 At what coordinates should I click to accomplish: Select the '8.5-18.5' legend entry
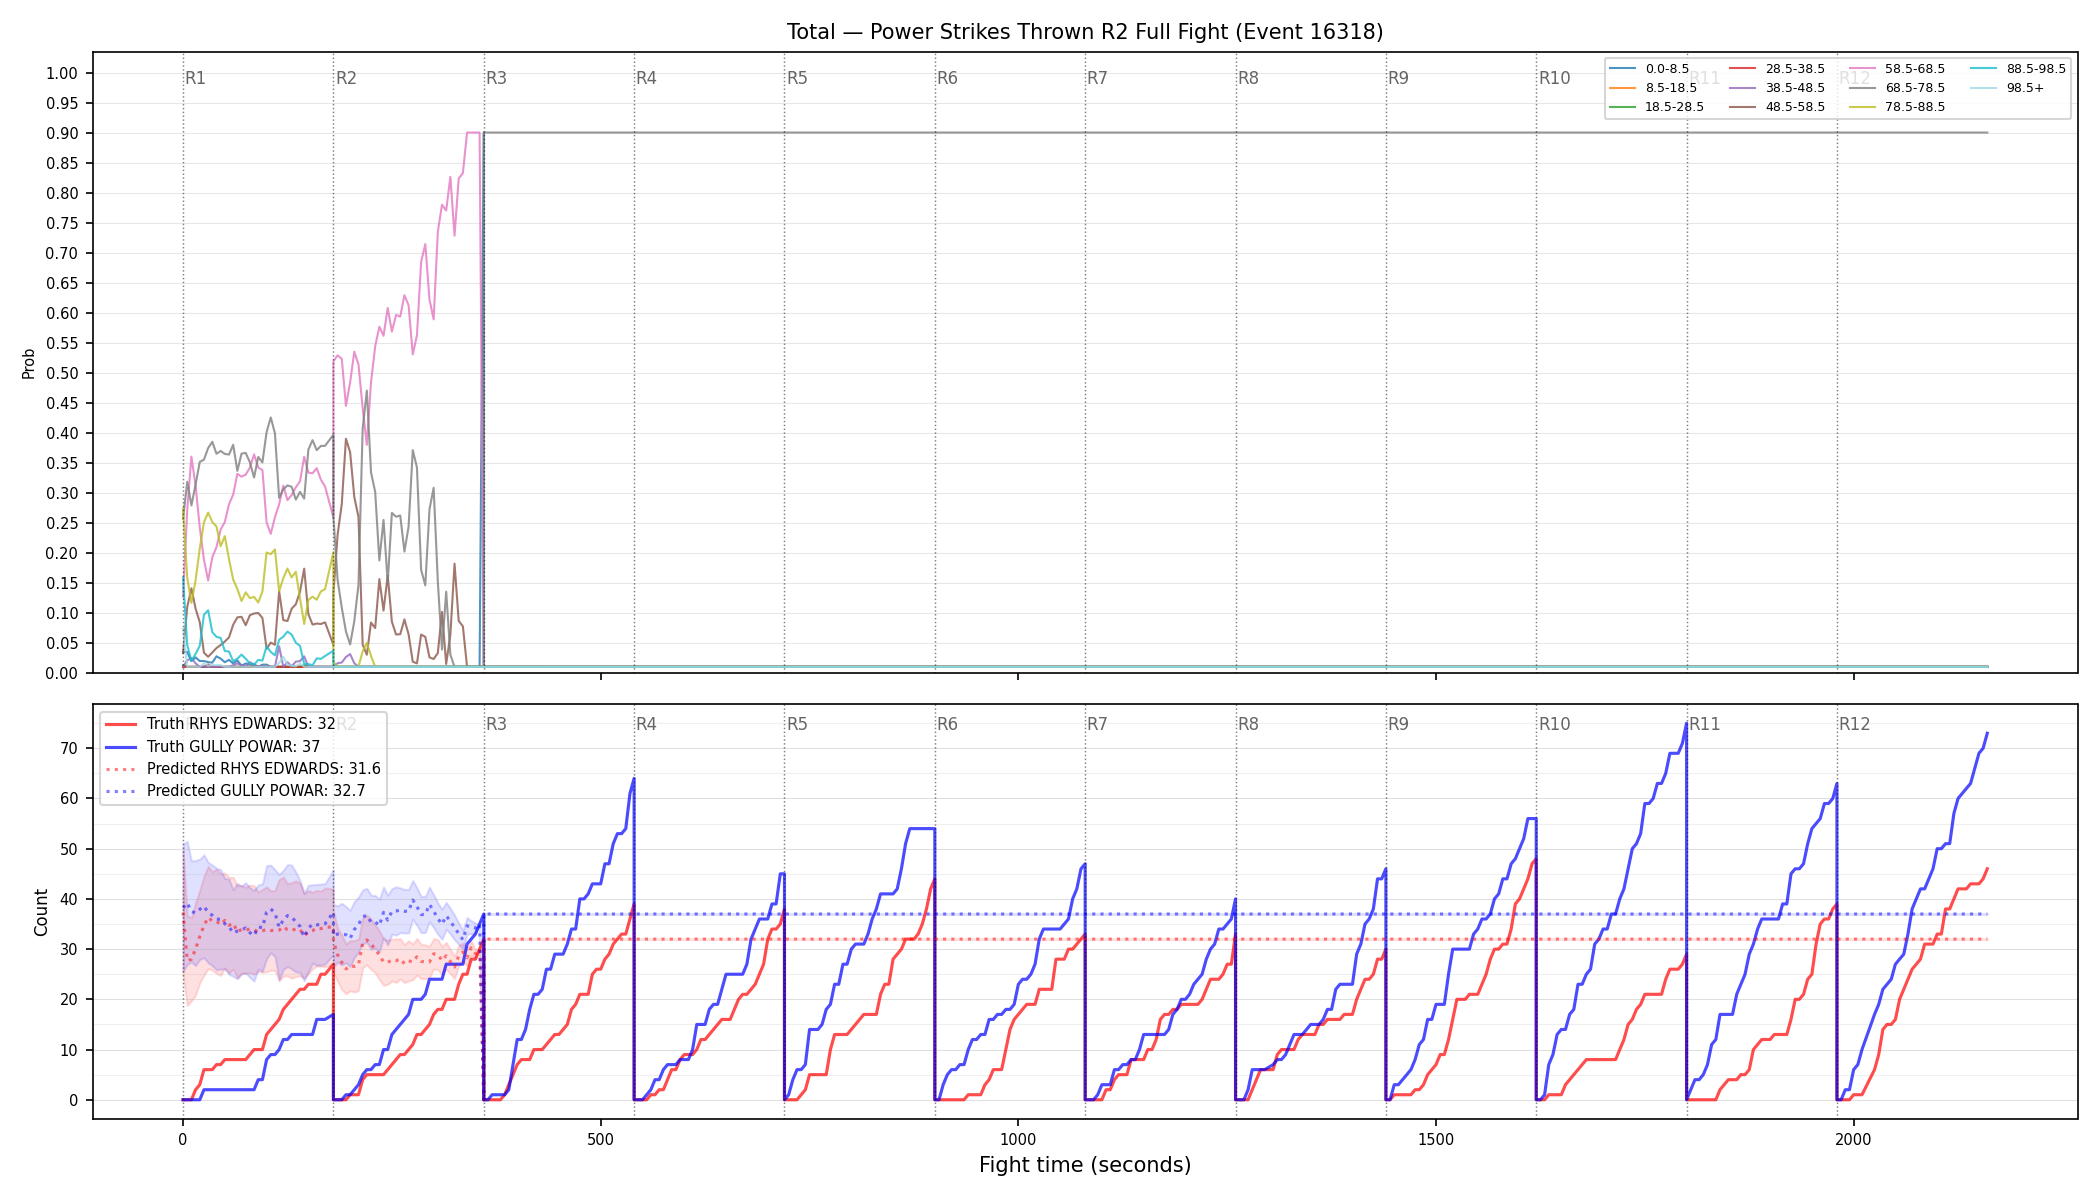click(x=1653, y=88)
